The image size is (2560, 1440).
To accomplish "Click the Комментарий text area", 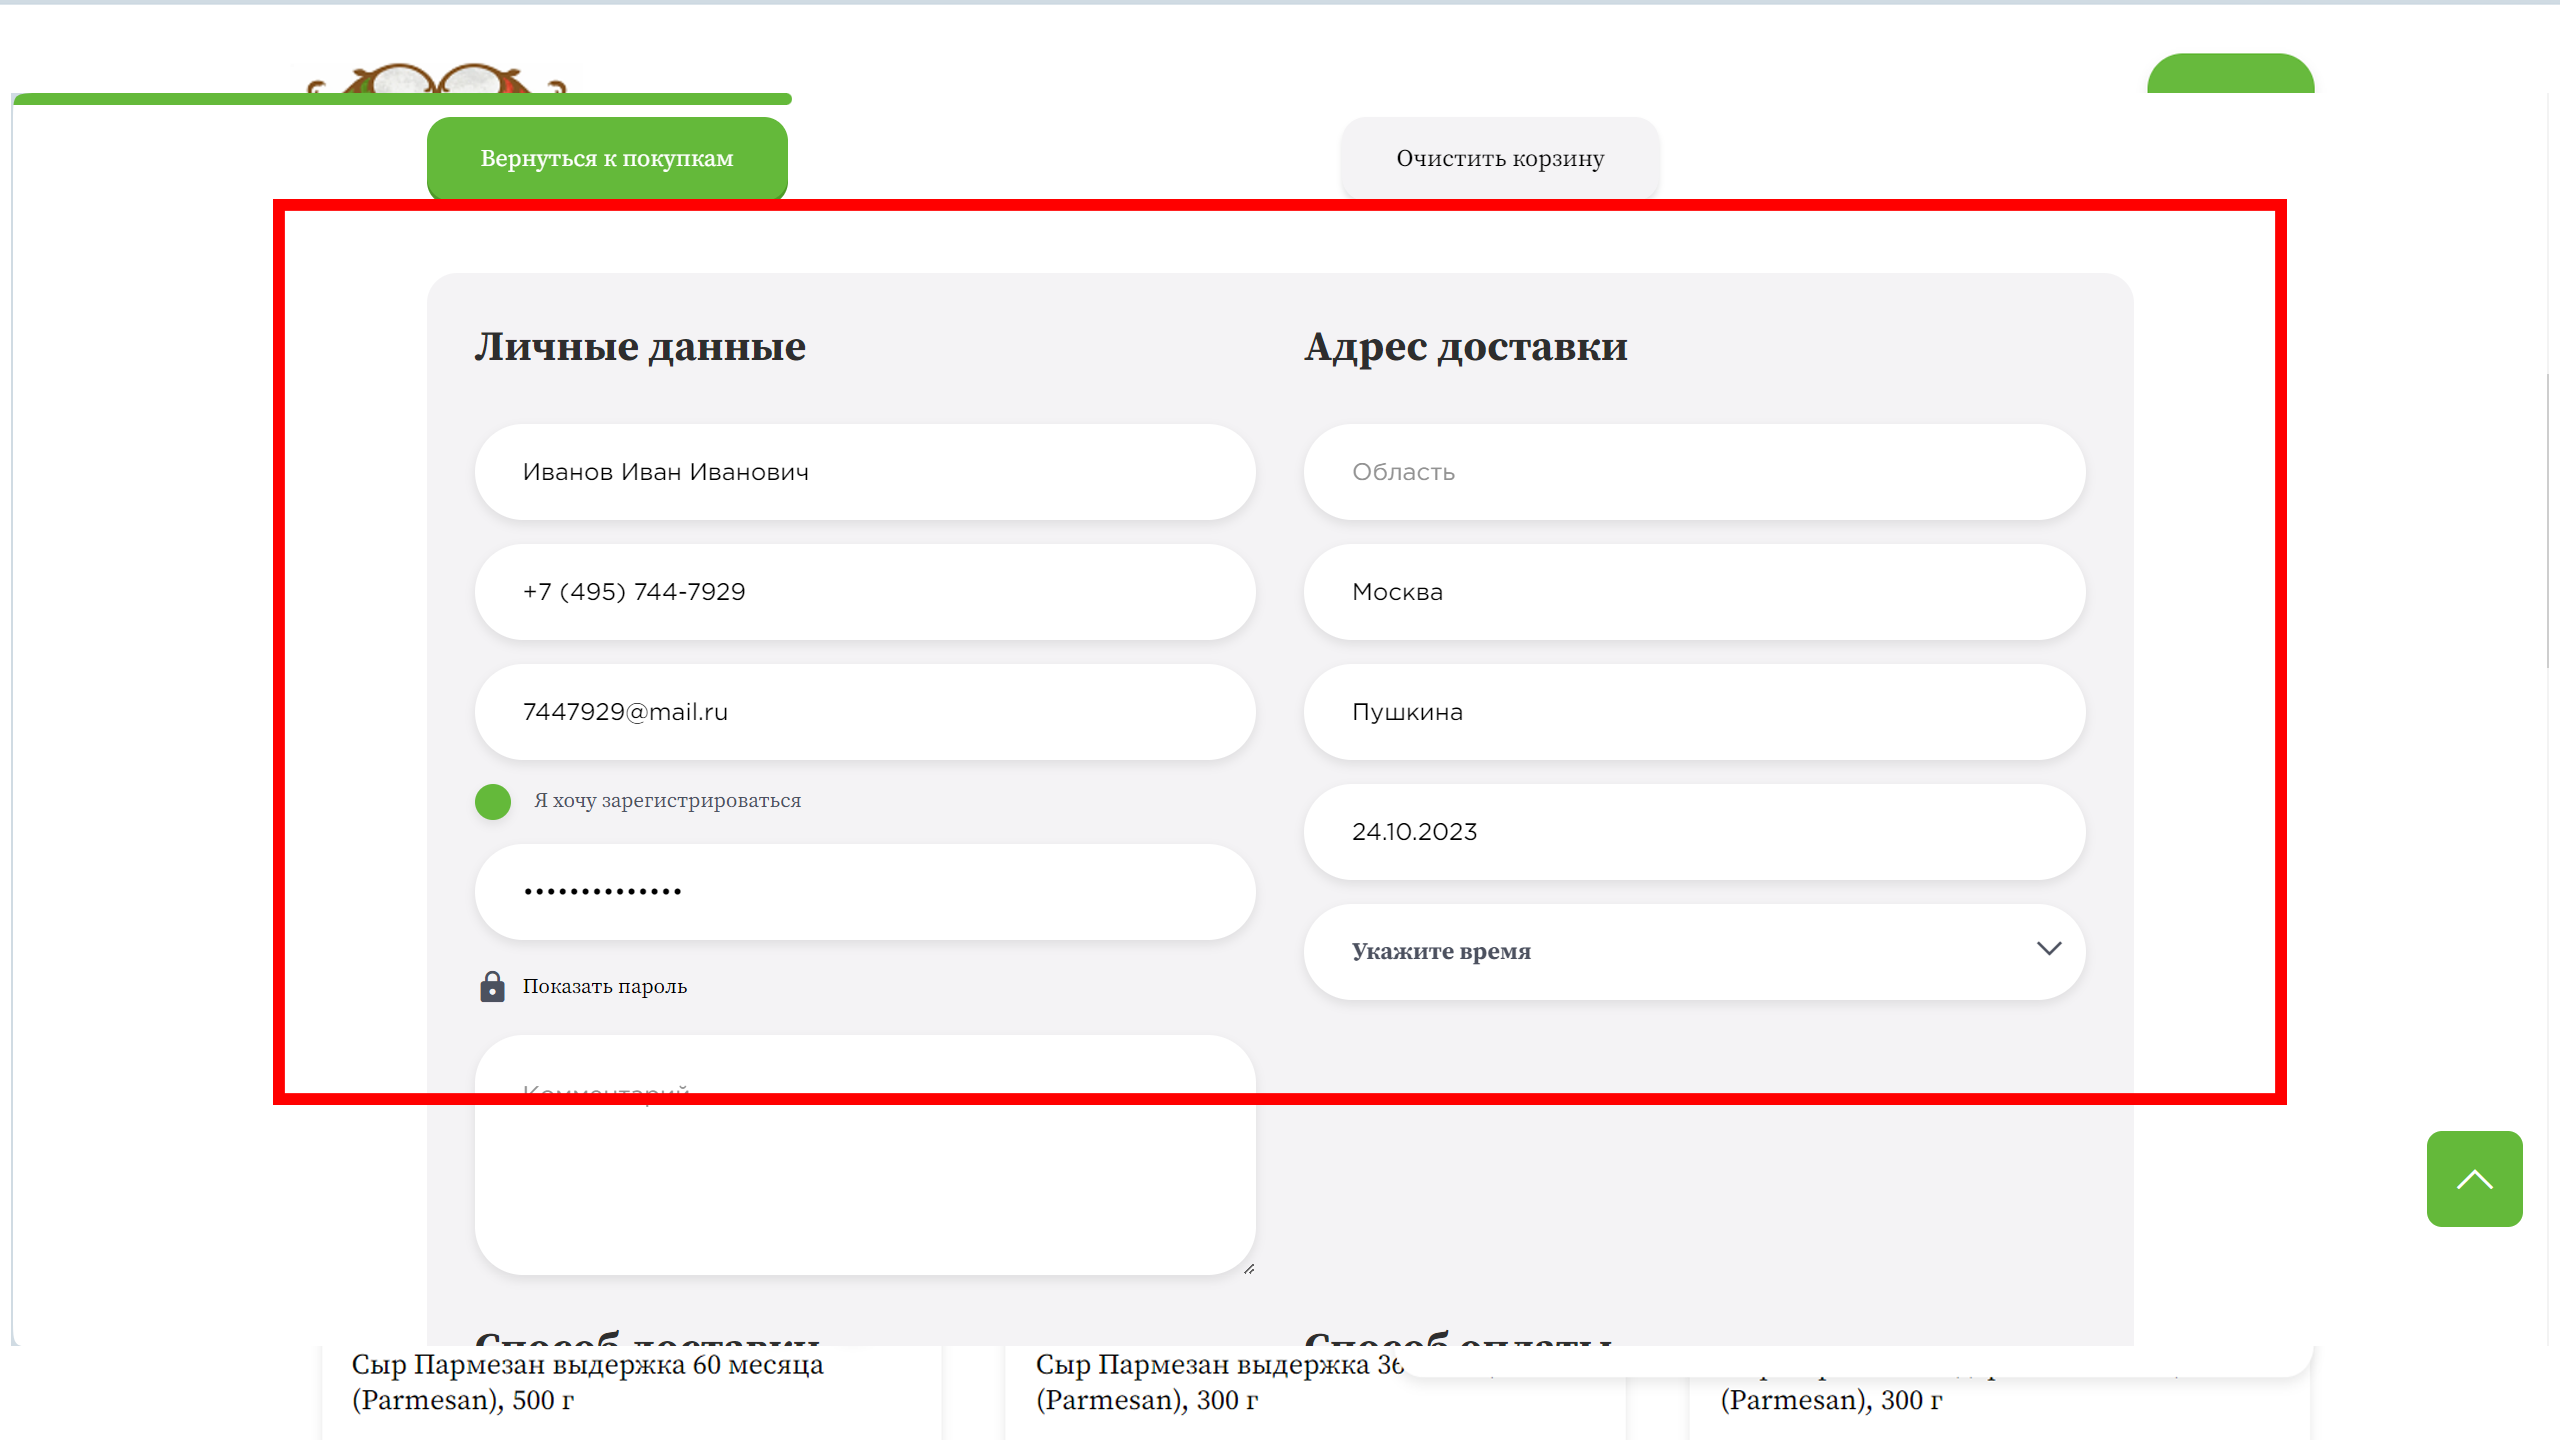I will [x=864, y=1170].
